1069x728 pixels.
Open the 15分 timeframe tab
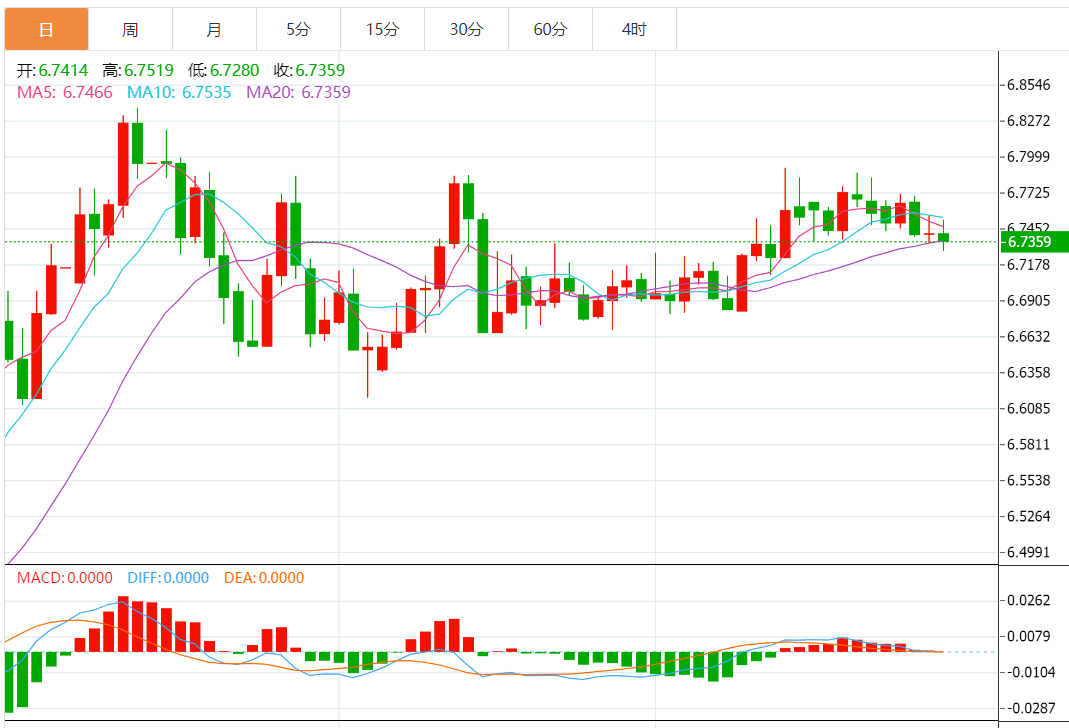382,29
